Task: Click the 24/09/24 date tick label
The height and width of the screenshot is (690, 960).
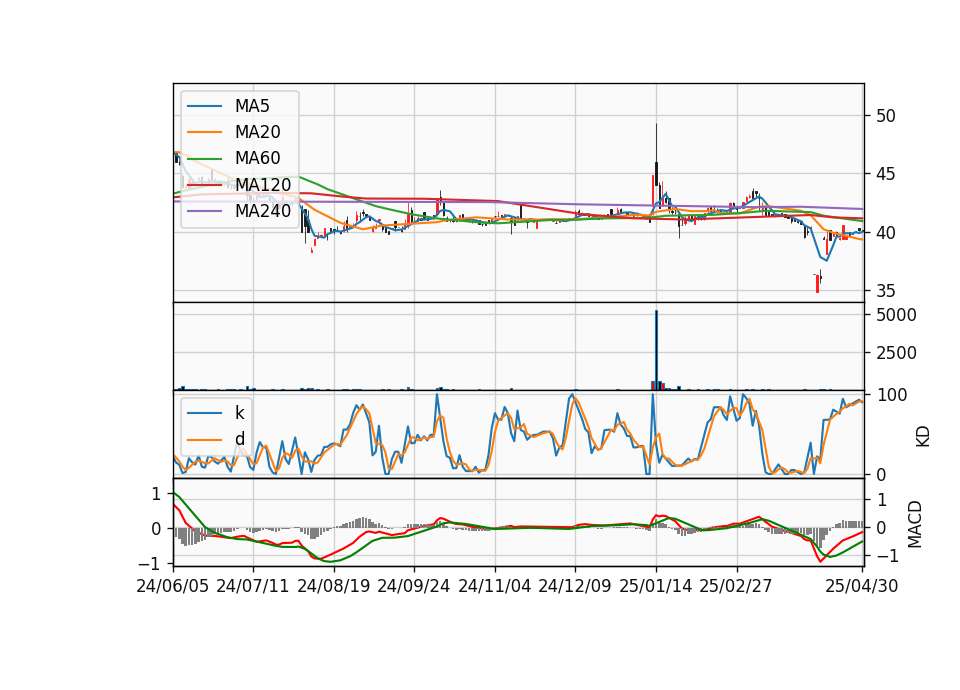Action: pos(414,587)
